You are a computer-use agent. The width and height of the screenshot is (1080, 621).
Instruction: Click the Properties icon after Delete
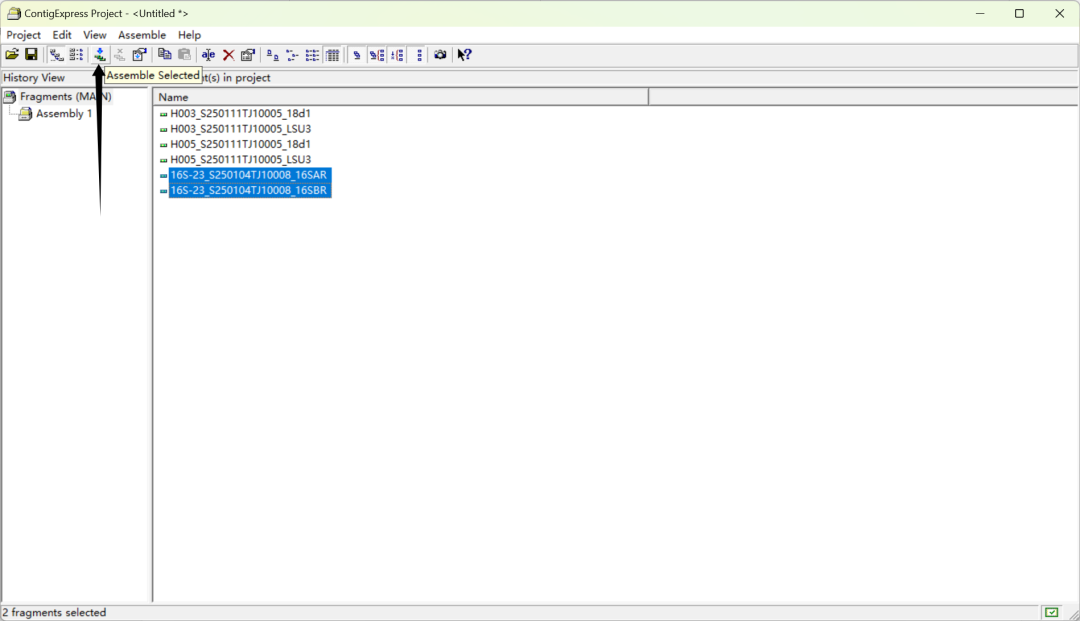pyautogui.click(x=248, y=54)
